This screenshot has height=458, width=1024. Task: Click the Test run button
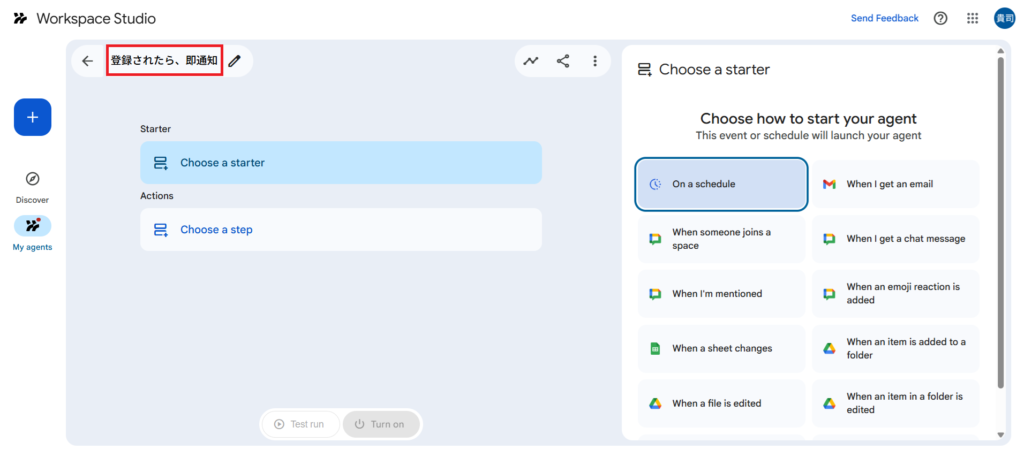click(300, 424)
